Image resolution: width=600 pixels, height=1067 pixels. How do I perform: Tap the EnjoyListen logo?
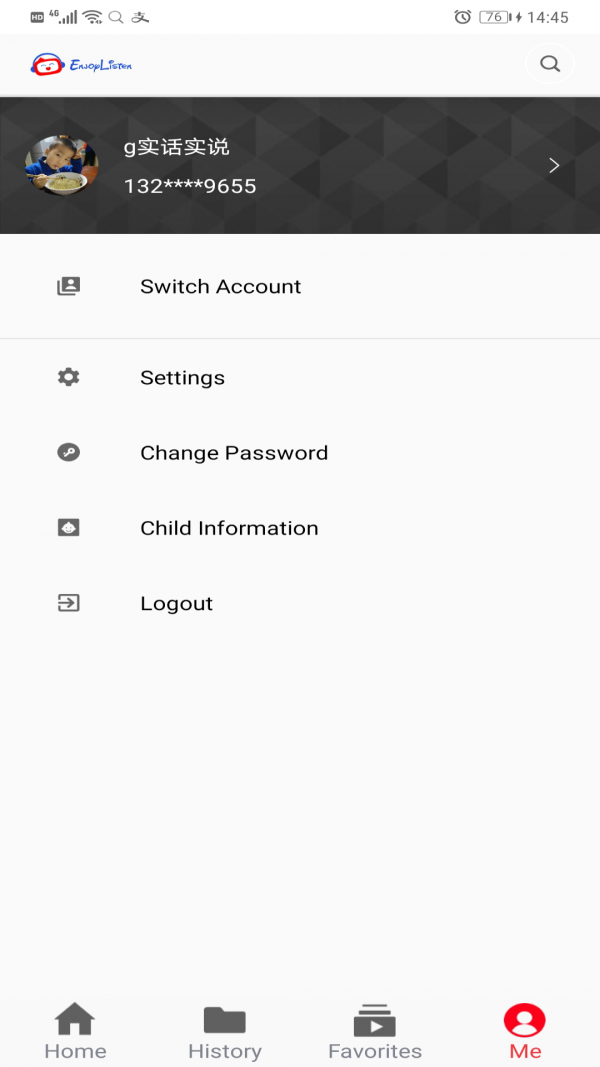(x=81, y=65)
